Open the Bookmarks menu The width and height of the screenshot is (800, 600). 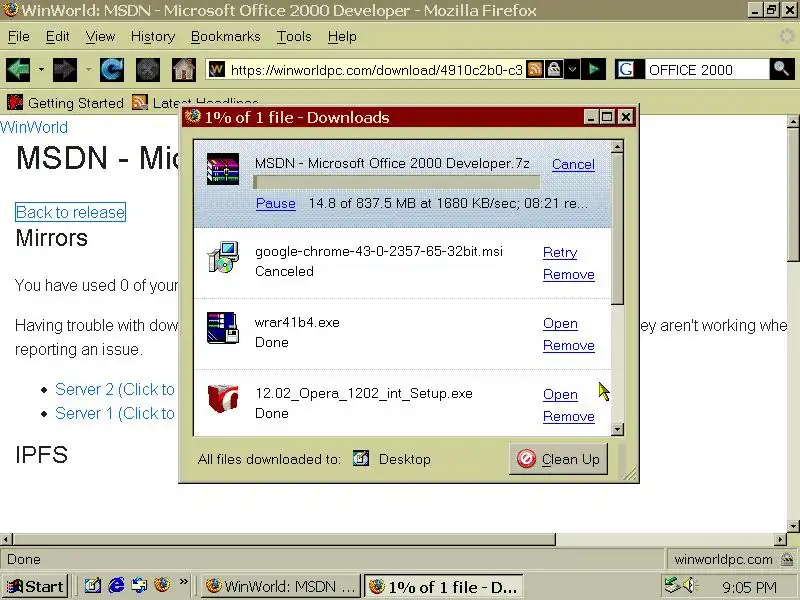[x=226, y=37]
